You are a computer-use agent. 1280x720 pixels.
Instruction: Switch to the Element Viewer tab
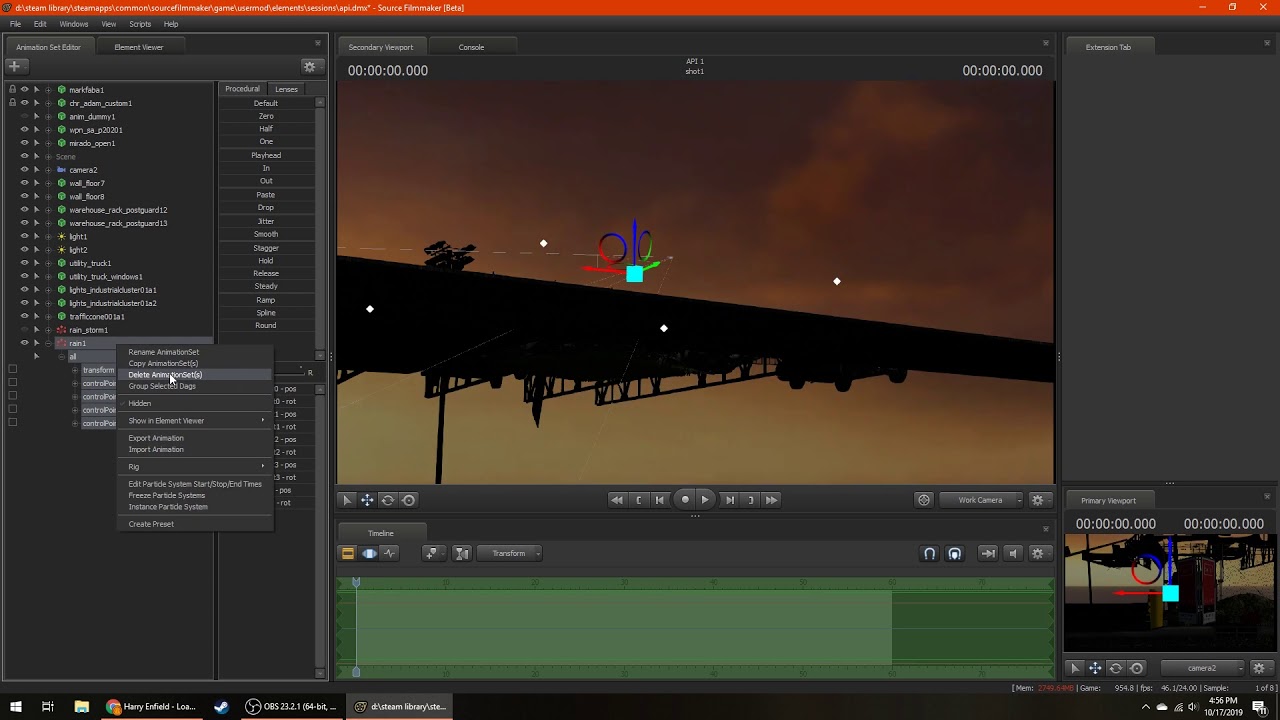tap(139, 47)
